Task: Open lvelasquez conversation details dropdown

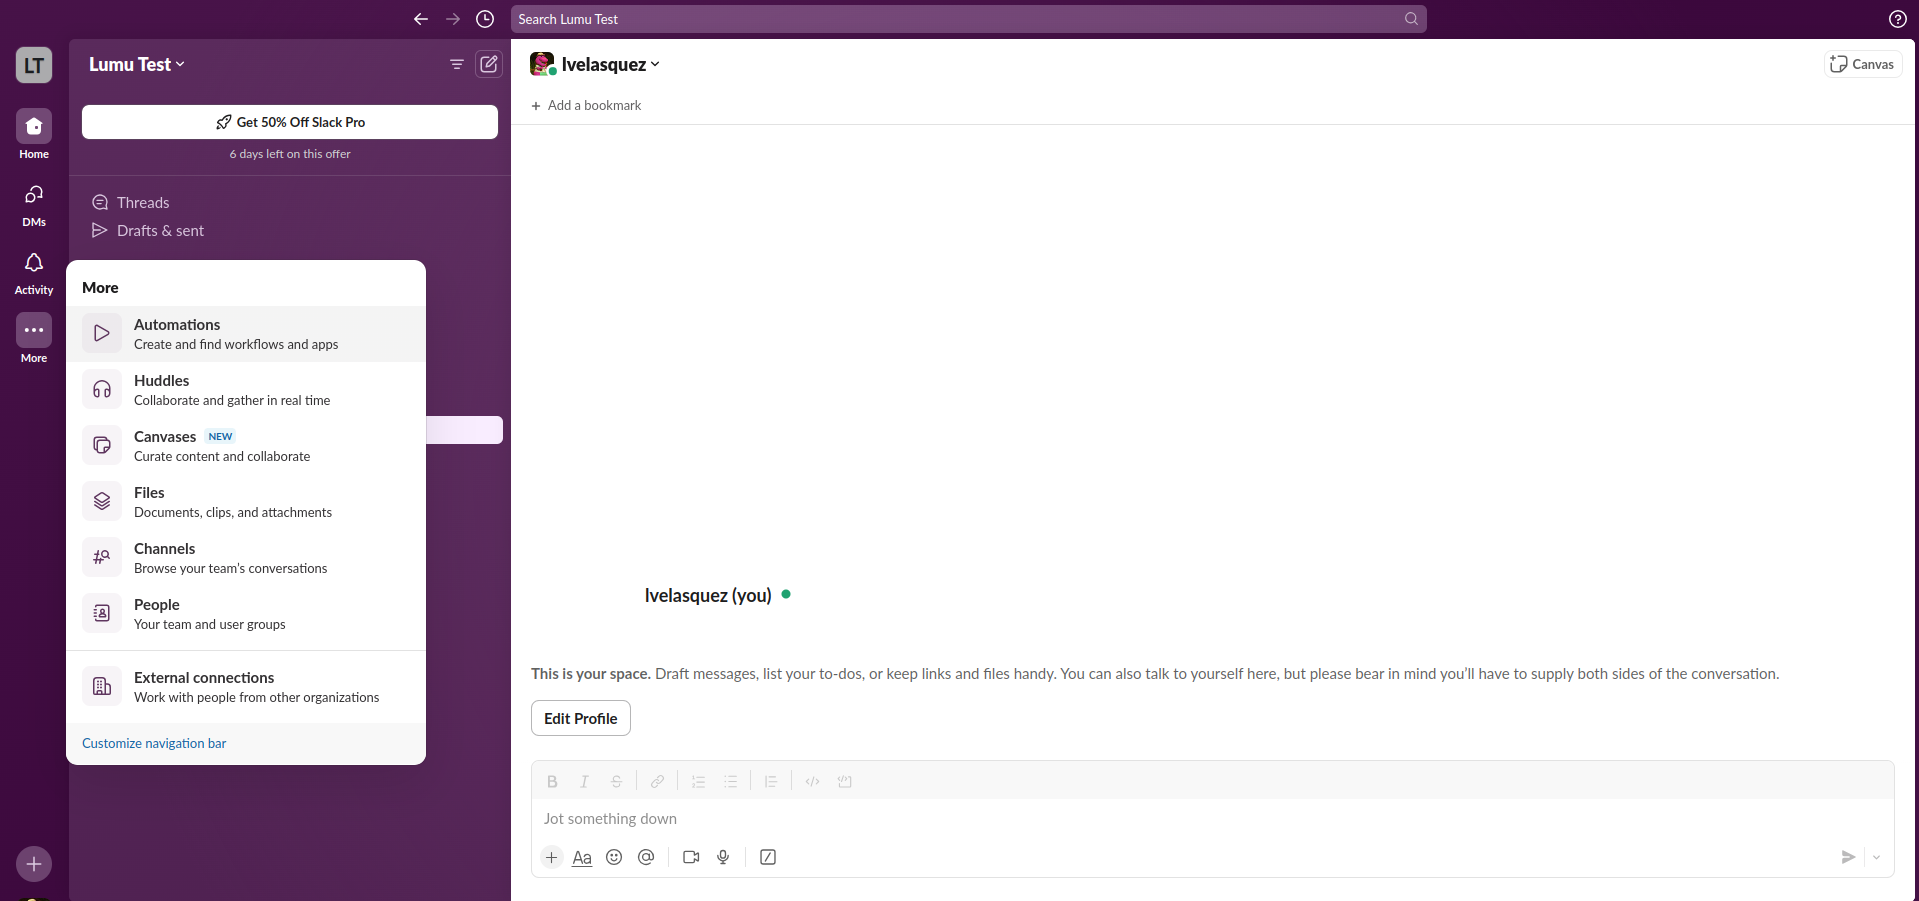Action: [x=609, y=64]
